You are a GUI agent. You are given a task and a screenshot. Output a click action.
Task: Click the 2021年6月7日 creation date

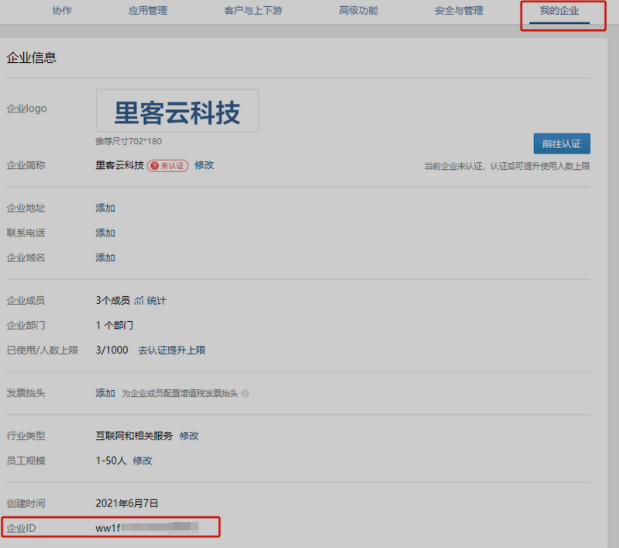[127, 503]
